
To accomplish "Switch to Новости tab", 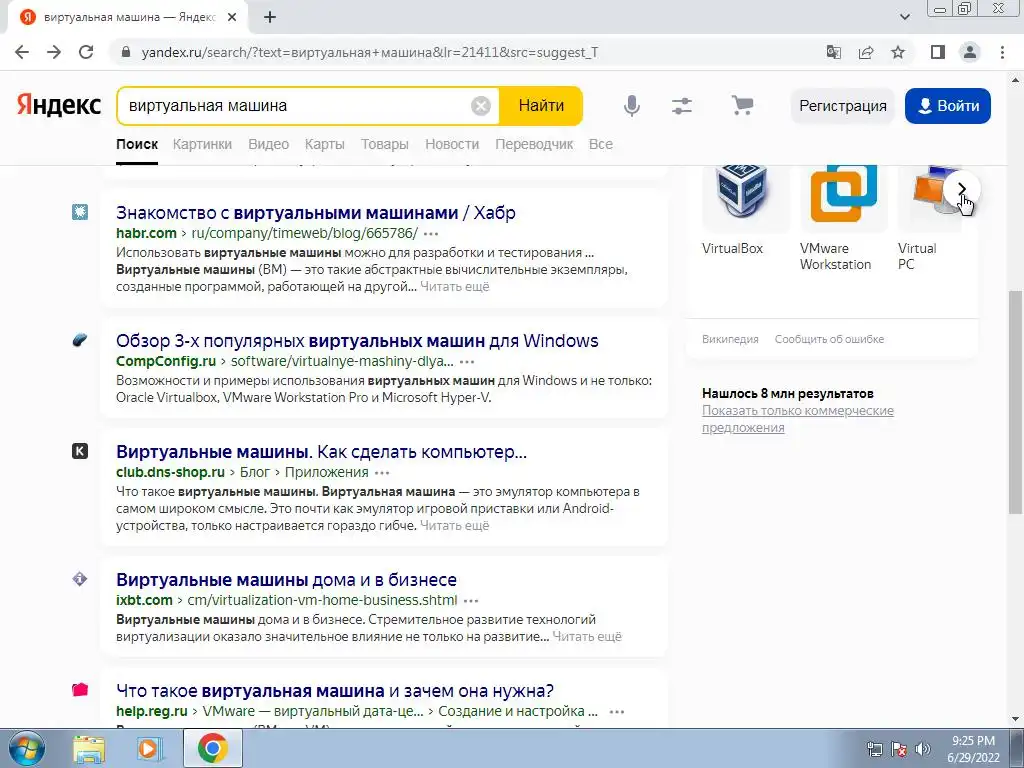I will [x=452, y=144].
